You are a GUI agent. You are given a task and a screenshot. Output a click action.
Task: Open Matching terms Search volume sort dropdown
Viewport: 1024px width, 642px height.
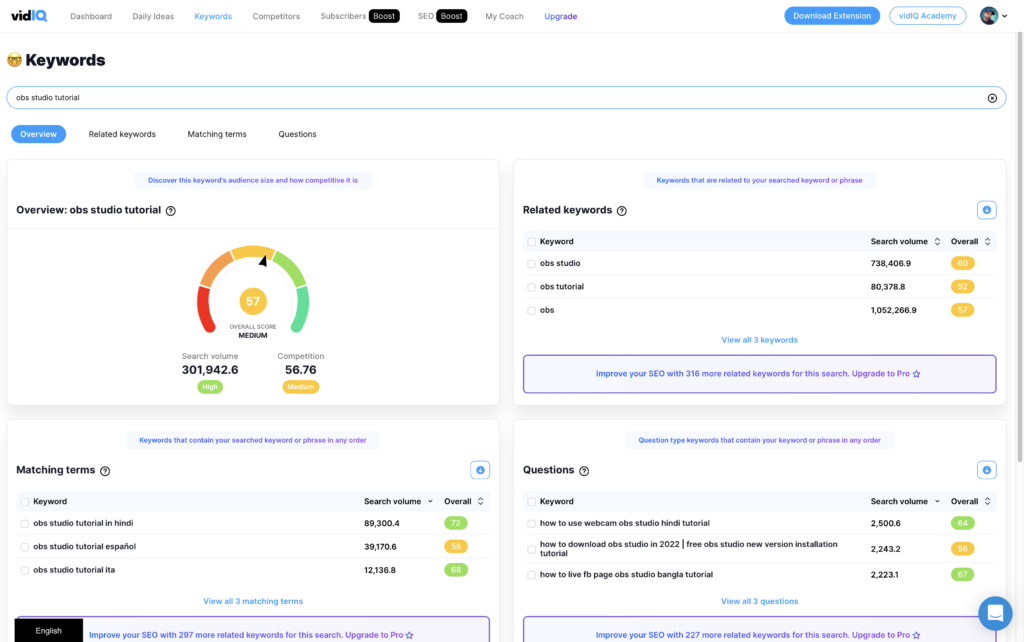(430, 502)
